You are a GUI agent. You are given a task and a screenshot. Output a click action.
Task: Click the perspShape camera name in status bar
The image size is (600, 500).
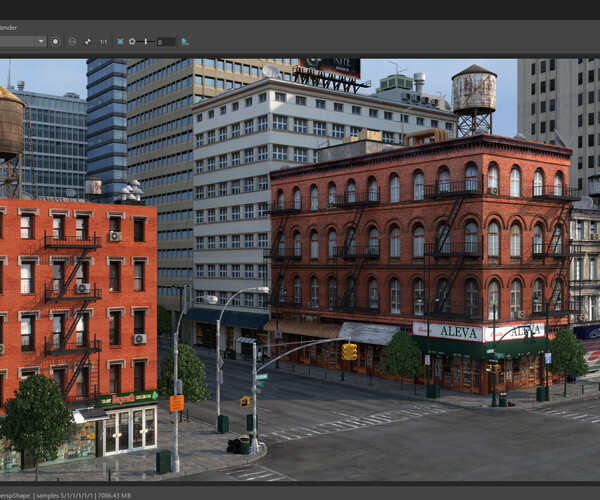tap(15, 495)
